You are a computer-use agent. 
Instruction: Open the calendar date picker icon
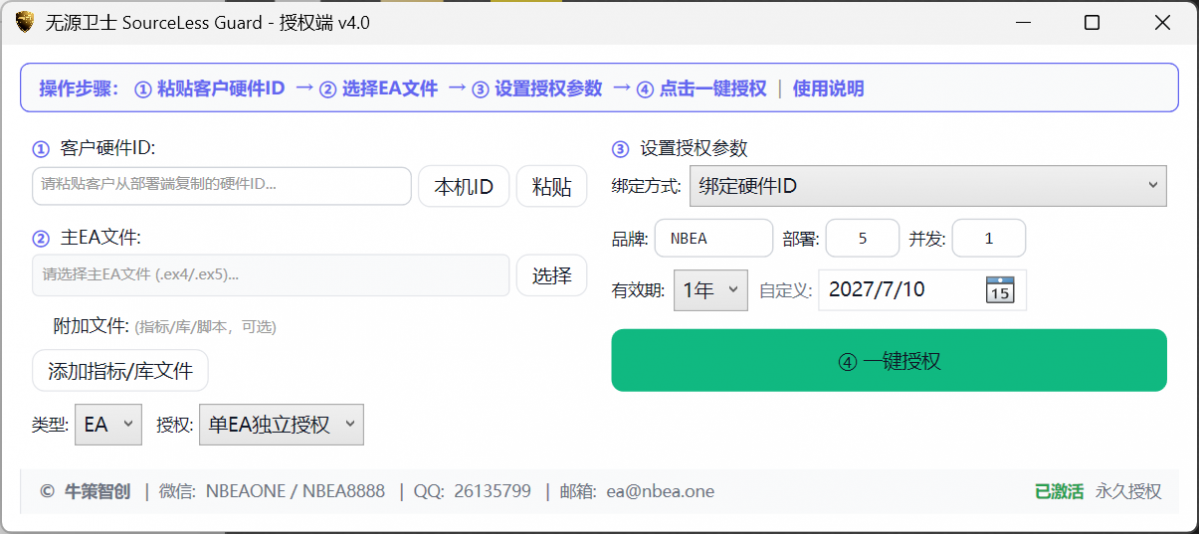click(1000, 290)
